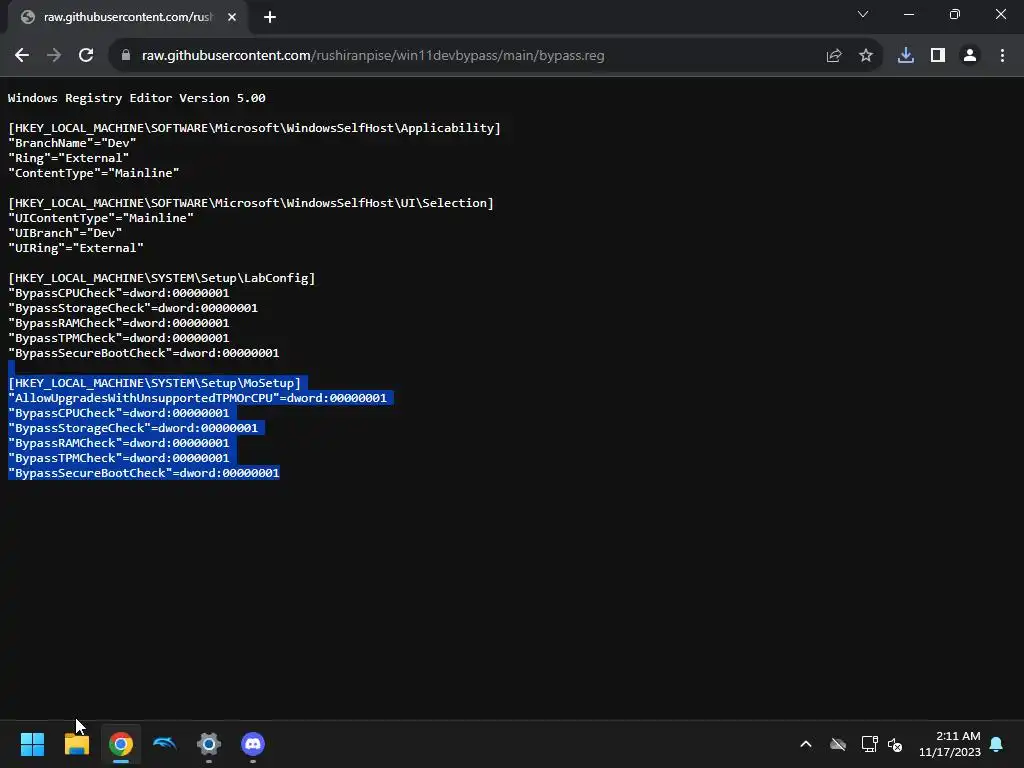Viewport: 1024px width, 768px height.
Task: Click the Windows Registry Editor Version 5.00 line
Action: click(136, 98)
